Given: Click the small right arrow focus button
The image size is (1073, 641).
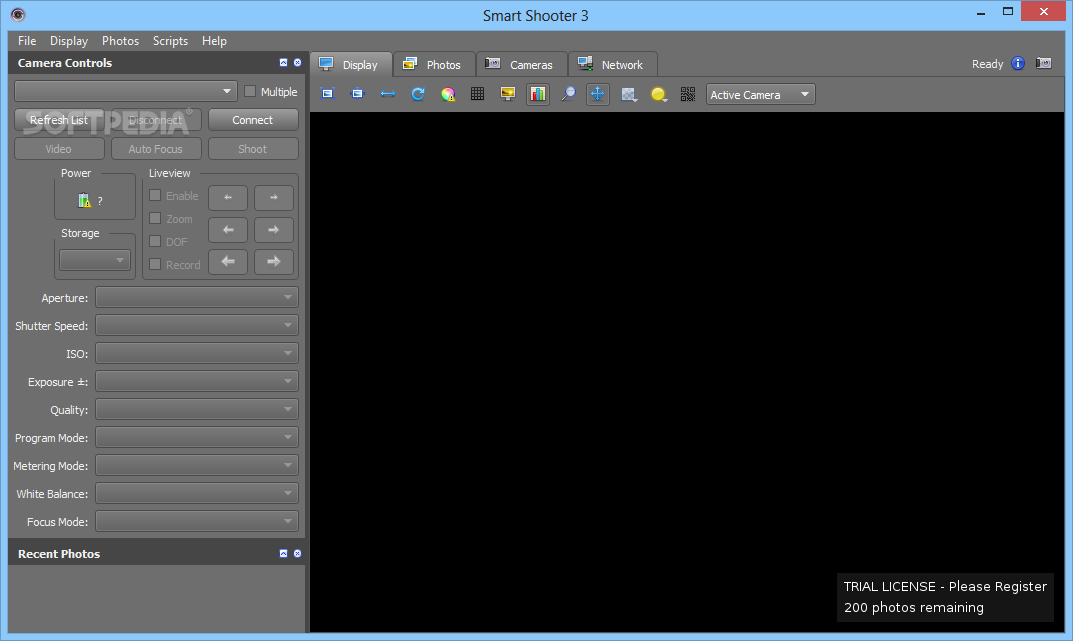Looking at the screenshot, I should [274, 197].
